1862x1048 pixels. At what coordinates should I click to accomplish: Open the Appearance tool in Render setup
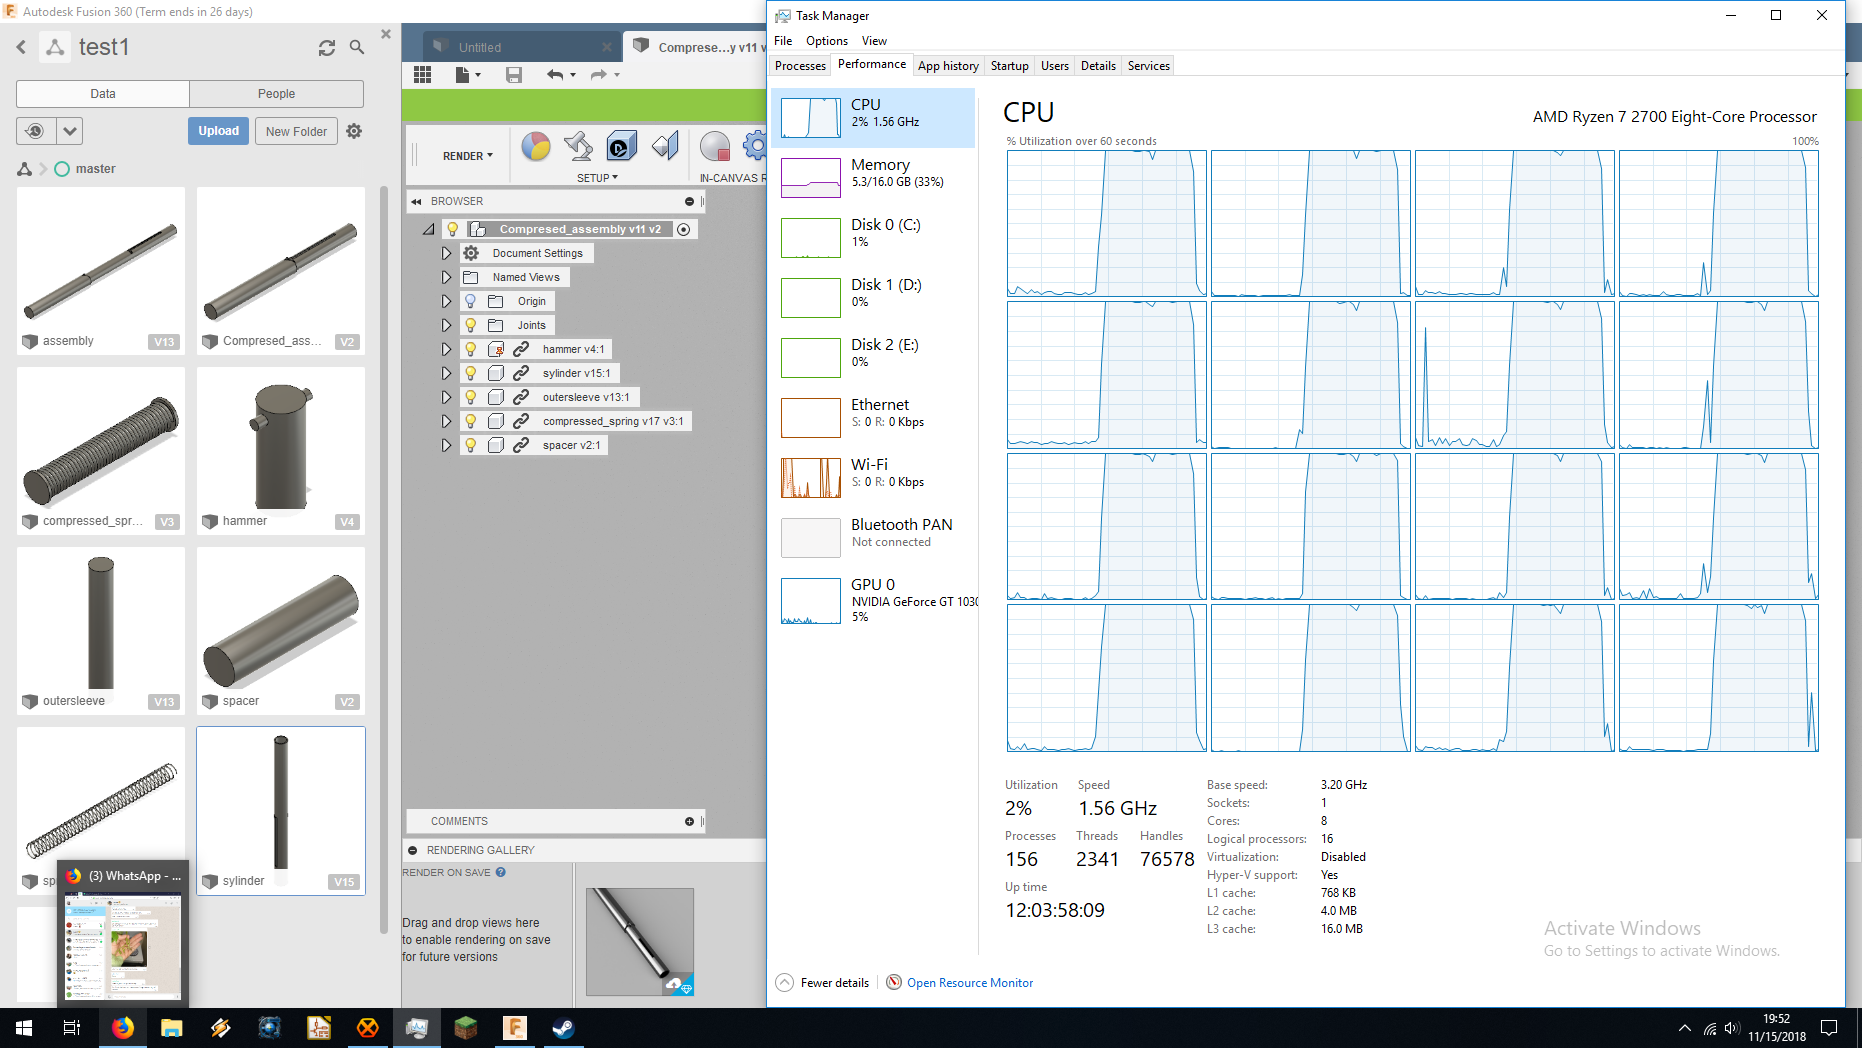(536, 147)
